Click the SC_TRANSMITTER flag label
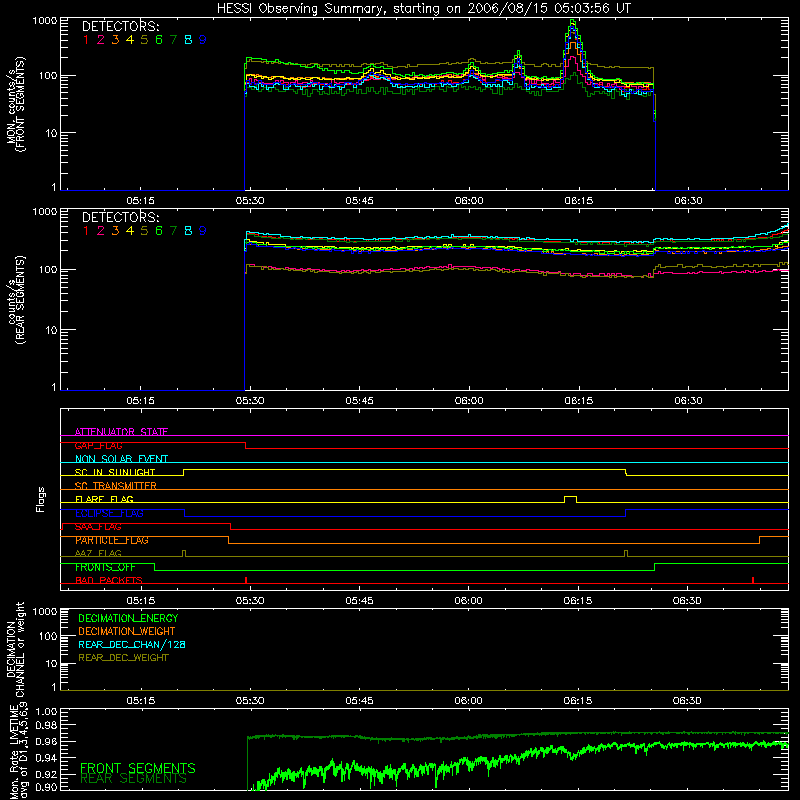This screenshot has height=800, width=800. (x=115, y=485)
